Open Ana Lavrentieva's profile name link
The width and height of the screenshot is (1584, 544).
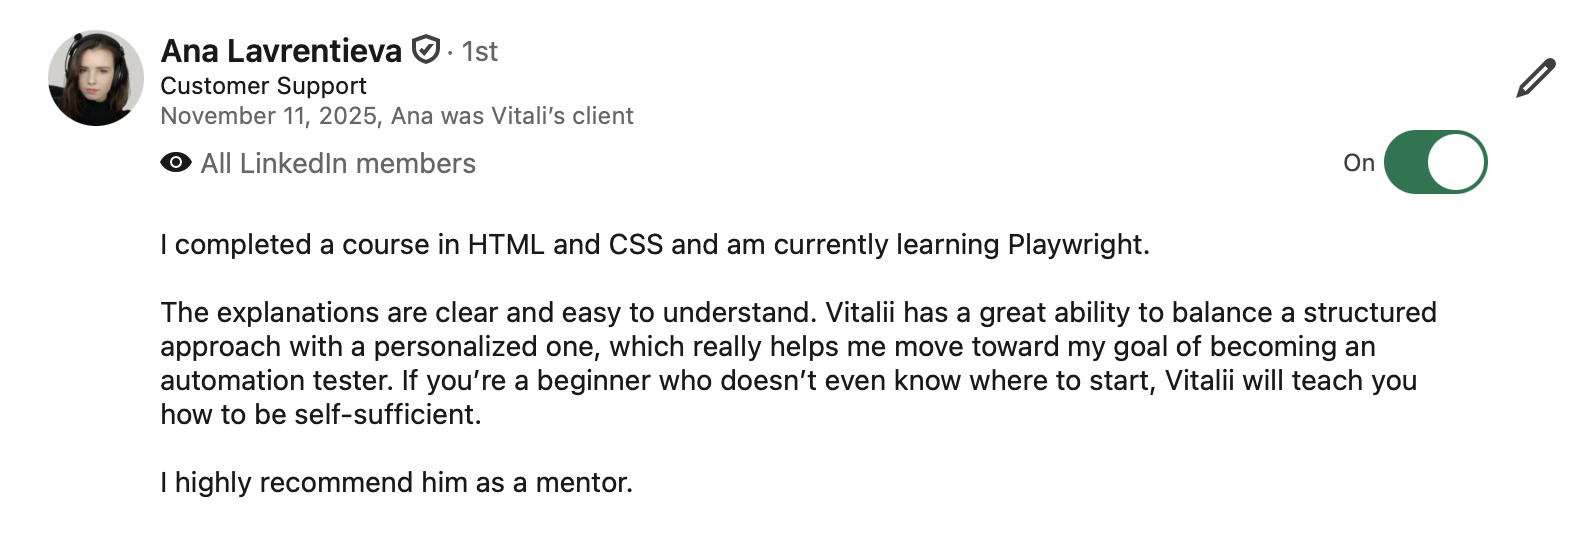click(x=281, y=50)
